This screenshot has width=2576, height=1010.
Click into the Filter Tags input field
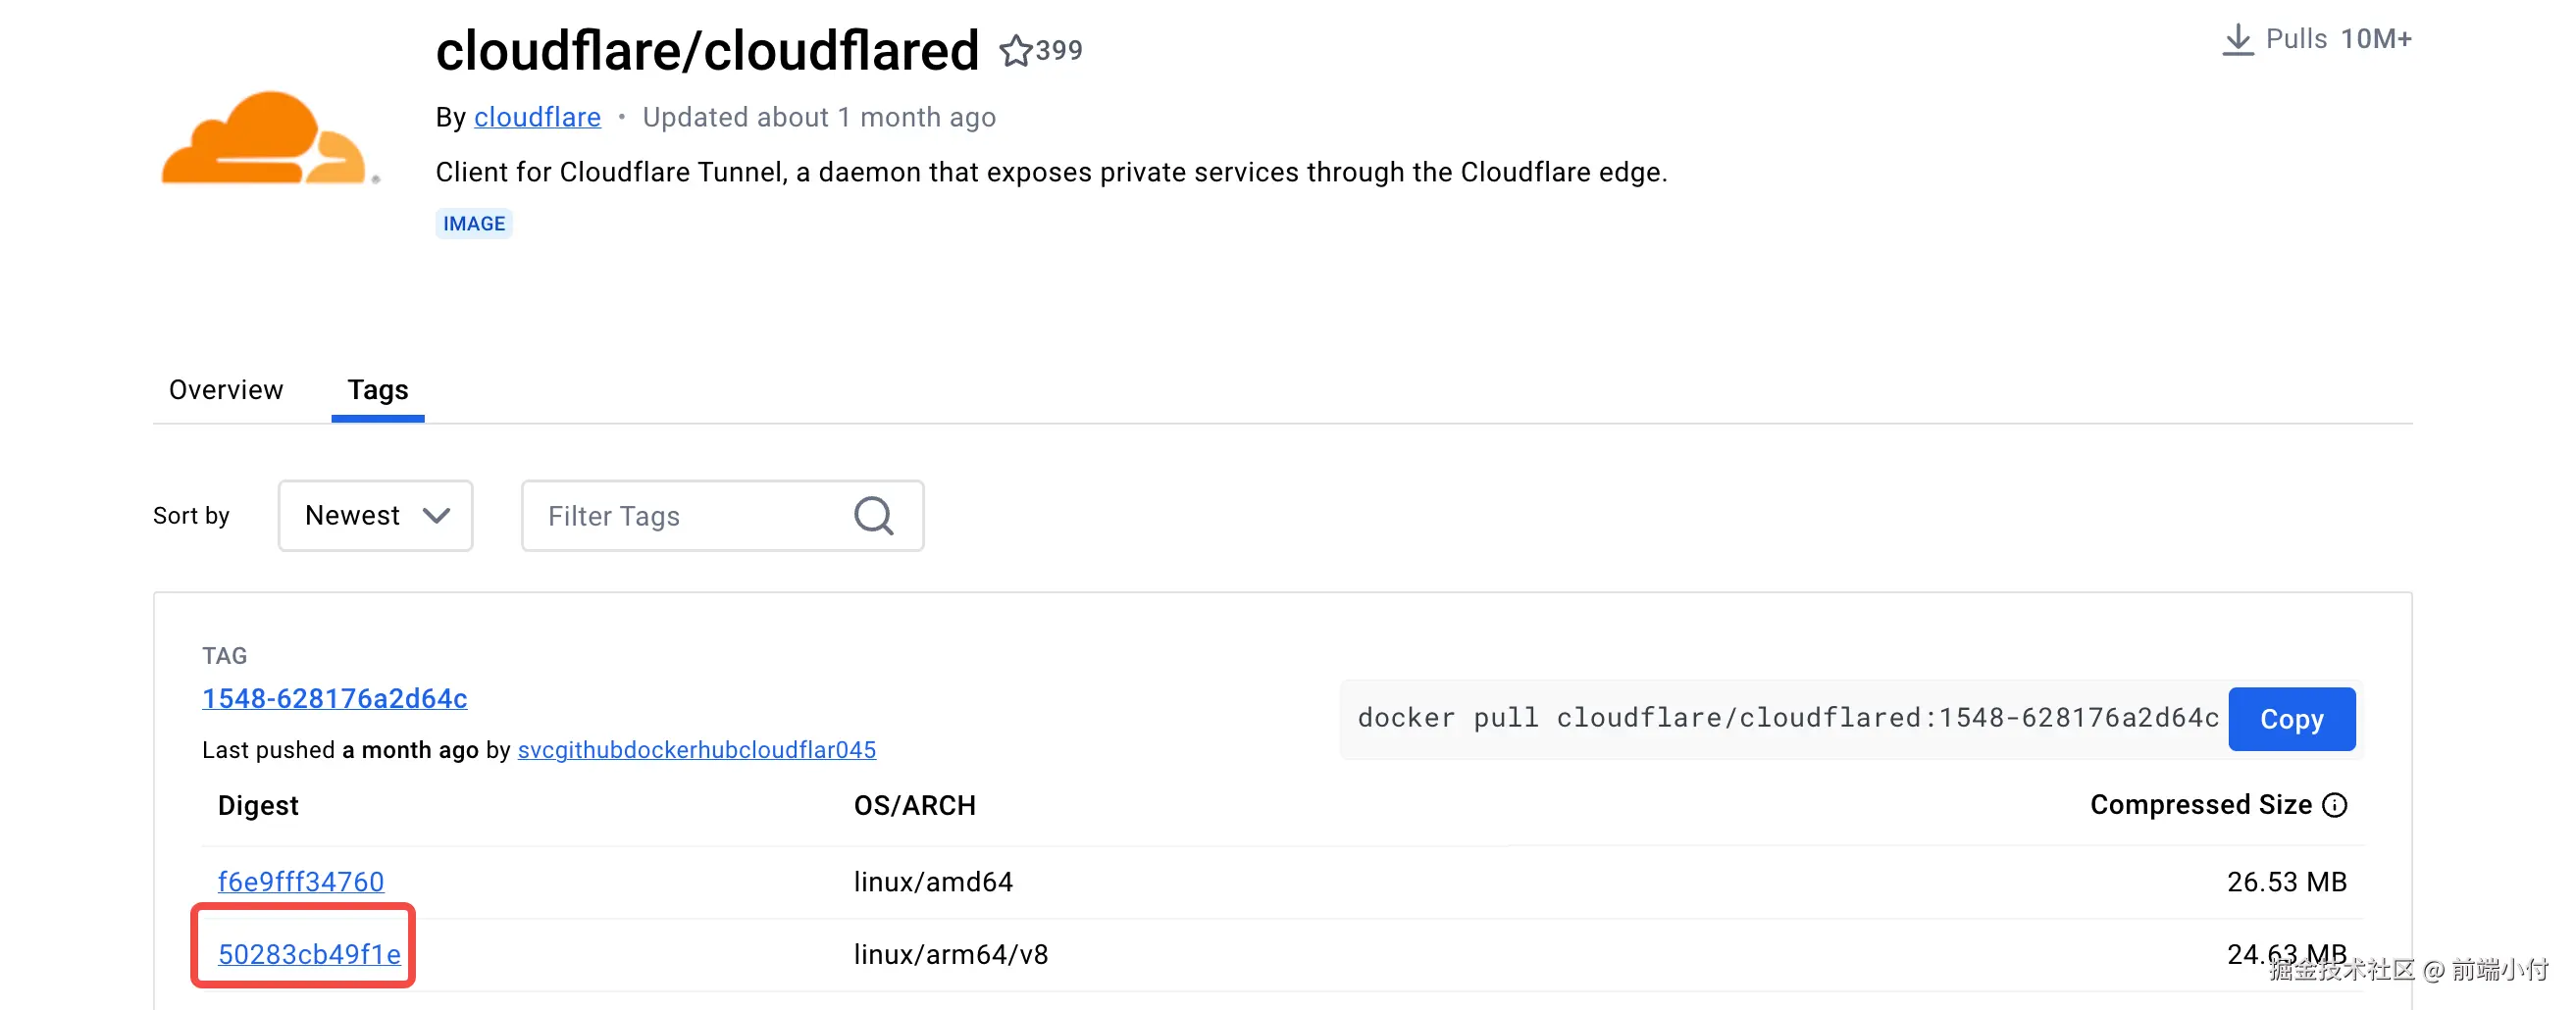(x=690, y=516)
